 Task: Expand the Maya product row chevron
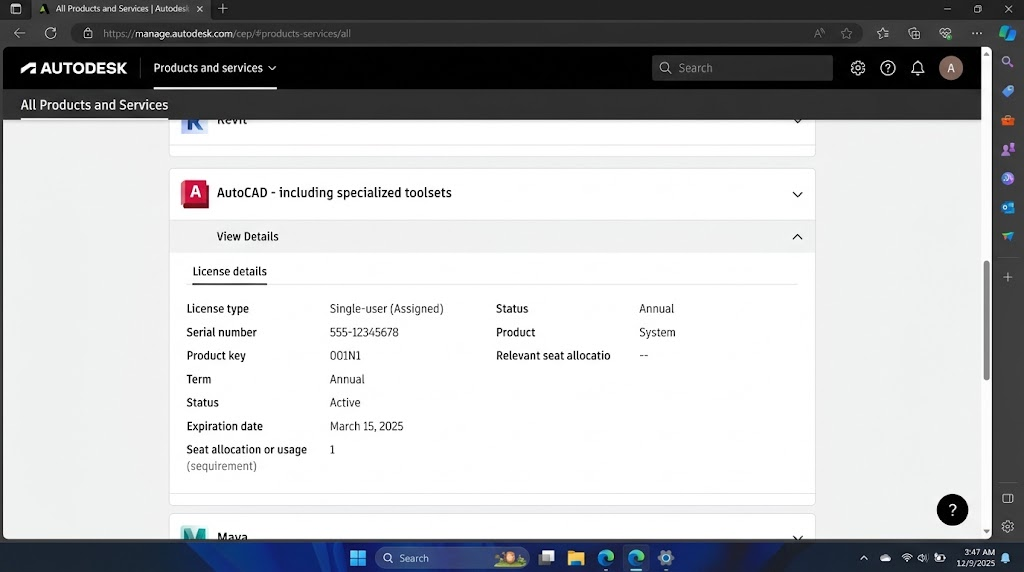[x=797, y=537]
